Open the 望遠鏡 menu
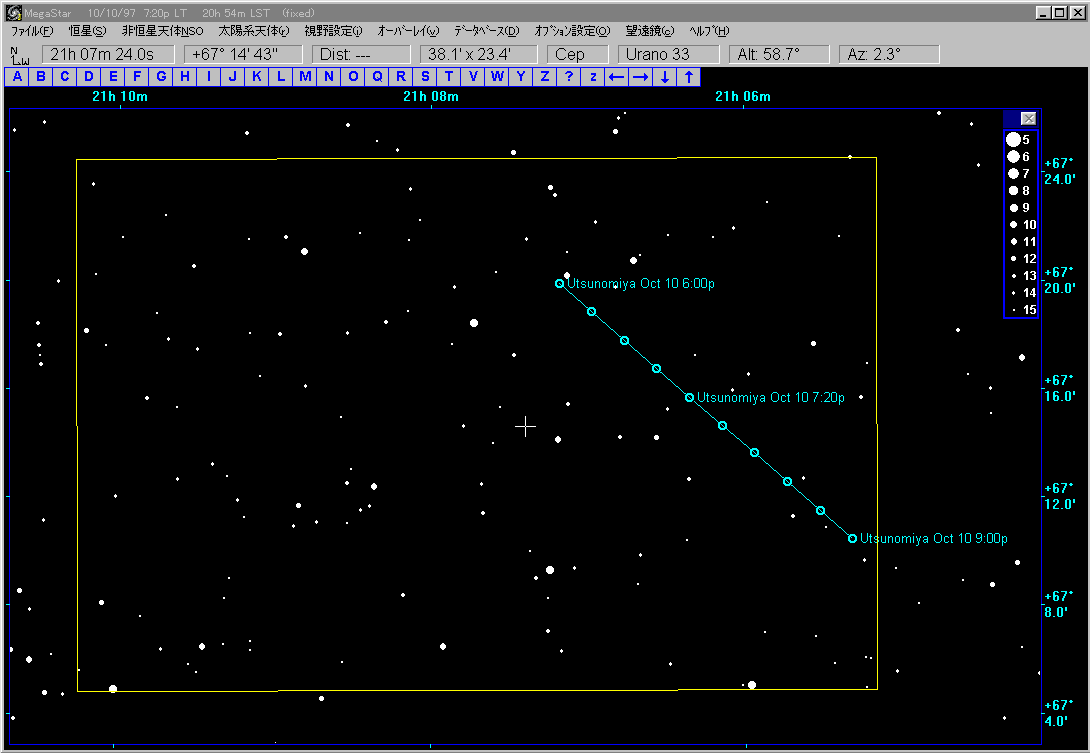1090x753 pixels. (x=650, y=31)
